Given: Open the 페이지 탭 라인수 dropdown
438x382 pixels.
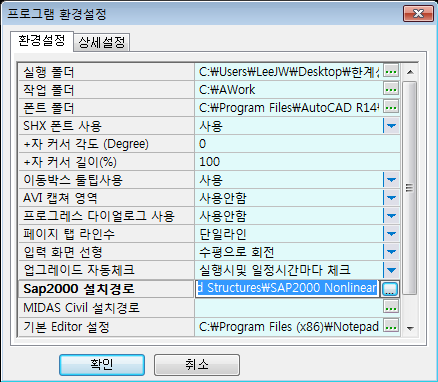Looking at the screenshot, I should pos(391,234).
